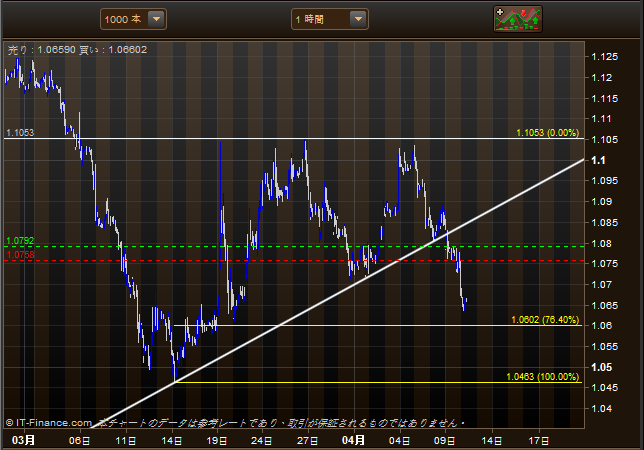Click the 04月 date axis label

coord(353,440)
